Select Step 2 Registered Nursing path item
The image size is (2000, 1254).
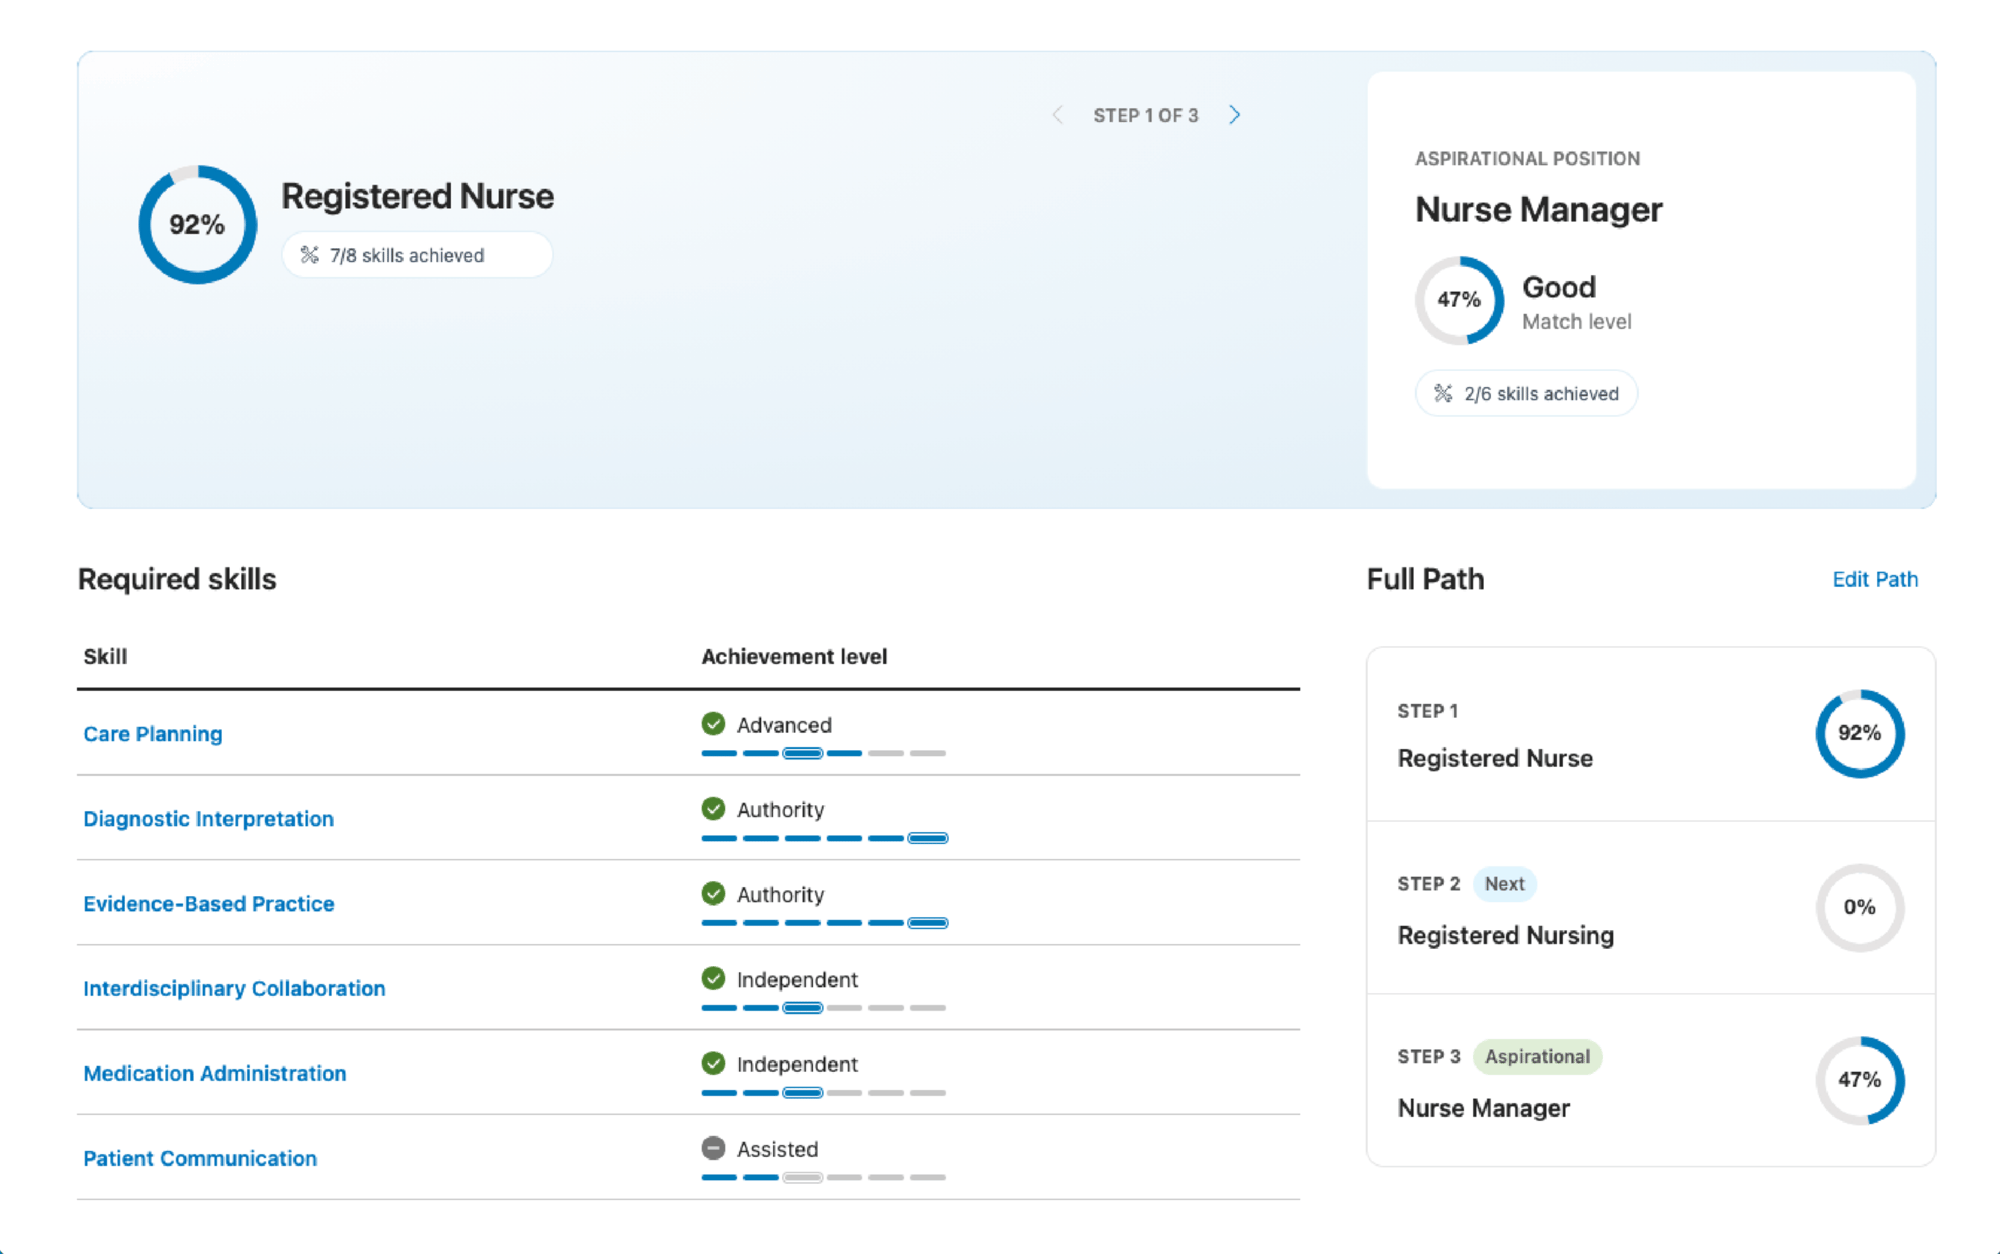tap(1650, 908)
